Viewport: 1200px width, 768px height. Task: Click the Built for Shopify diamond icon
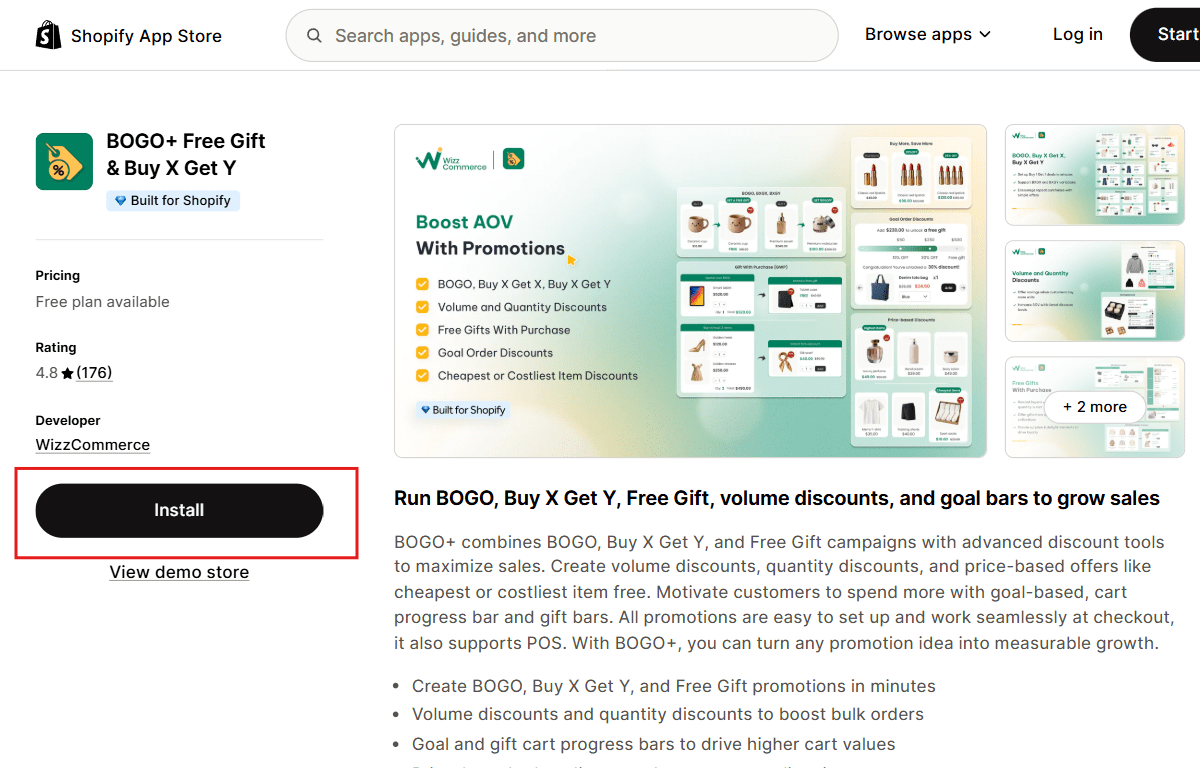coord(121,201)
